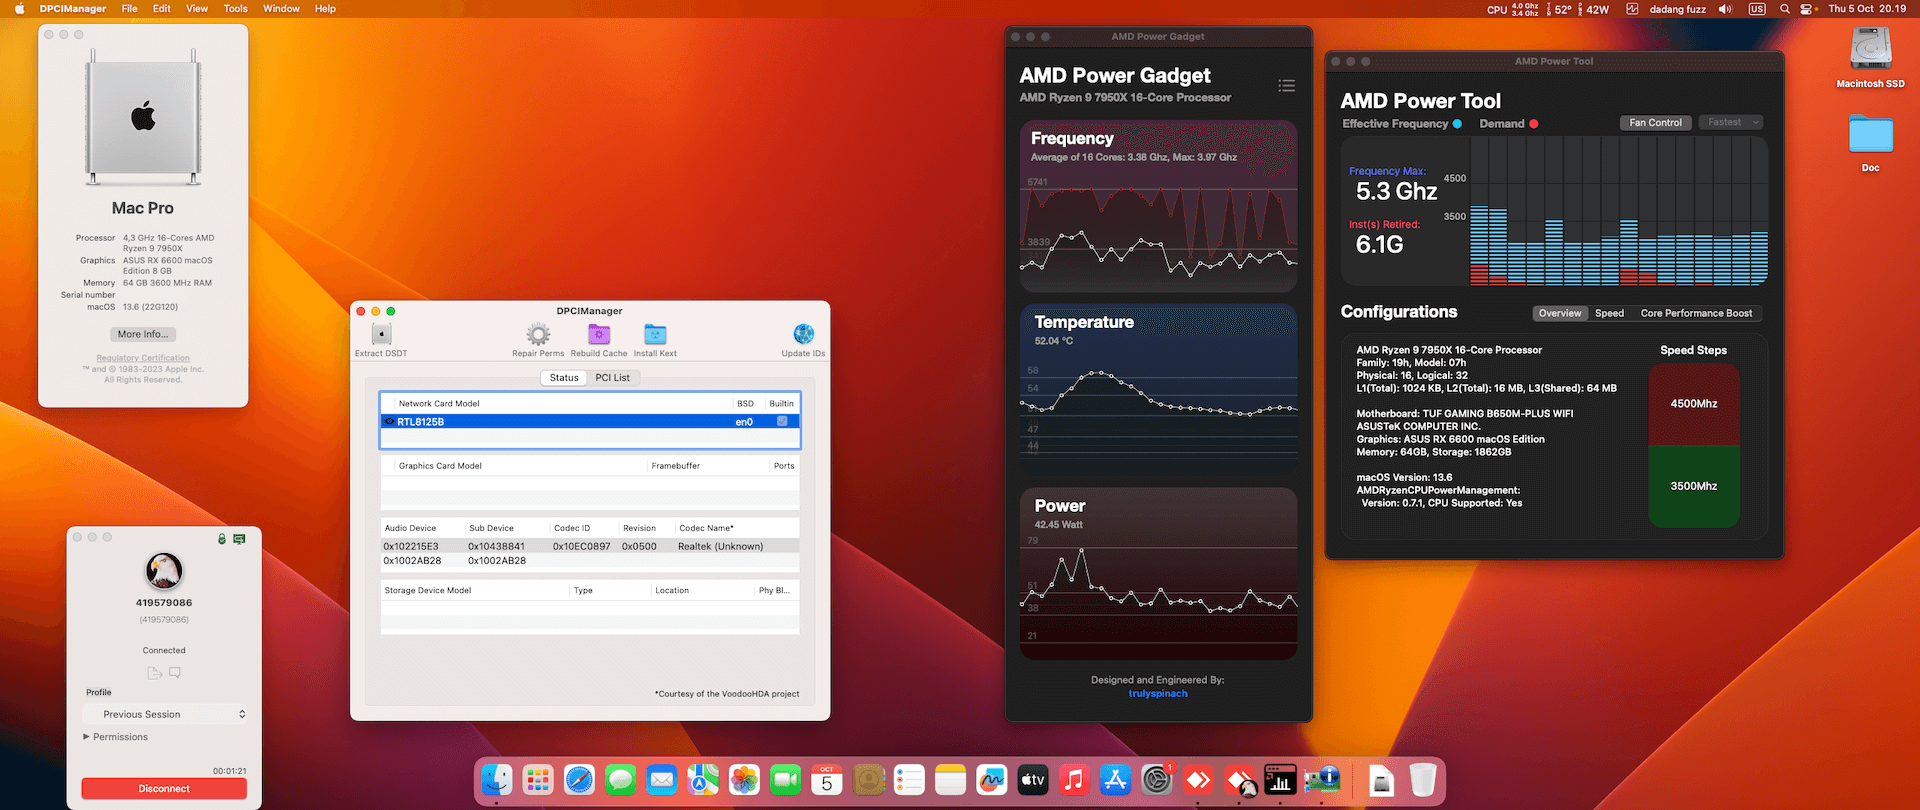This screenshot has height=810, width=1920.
Task: Click the More Info... button
Action: [143, 334]
